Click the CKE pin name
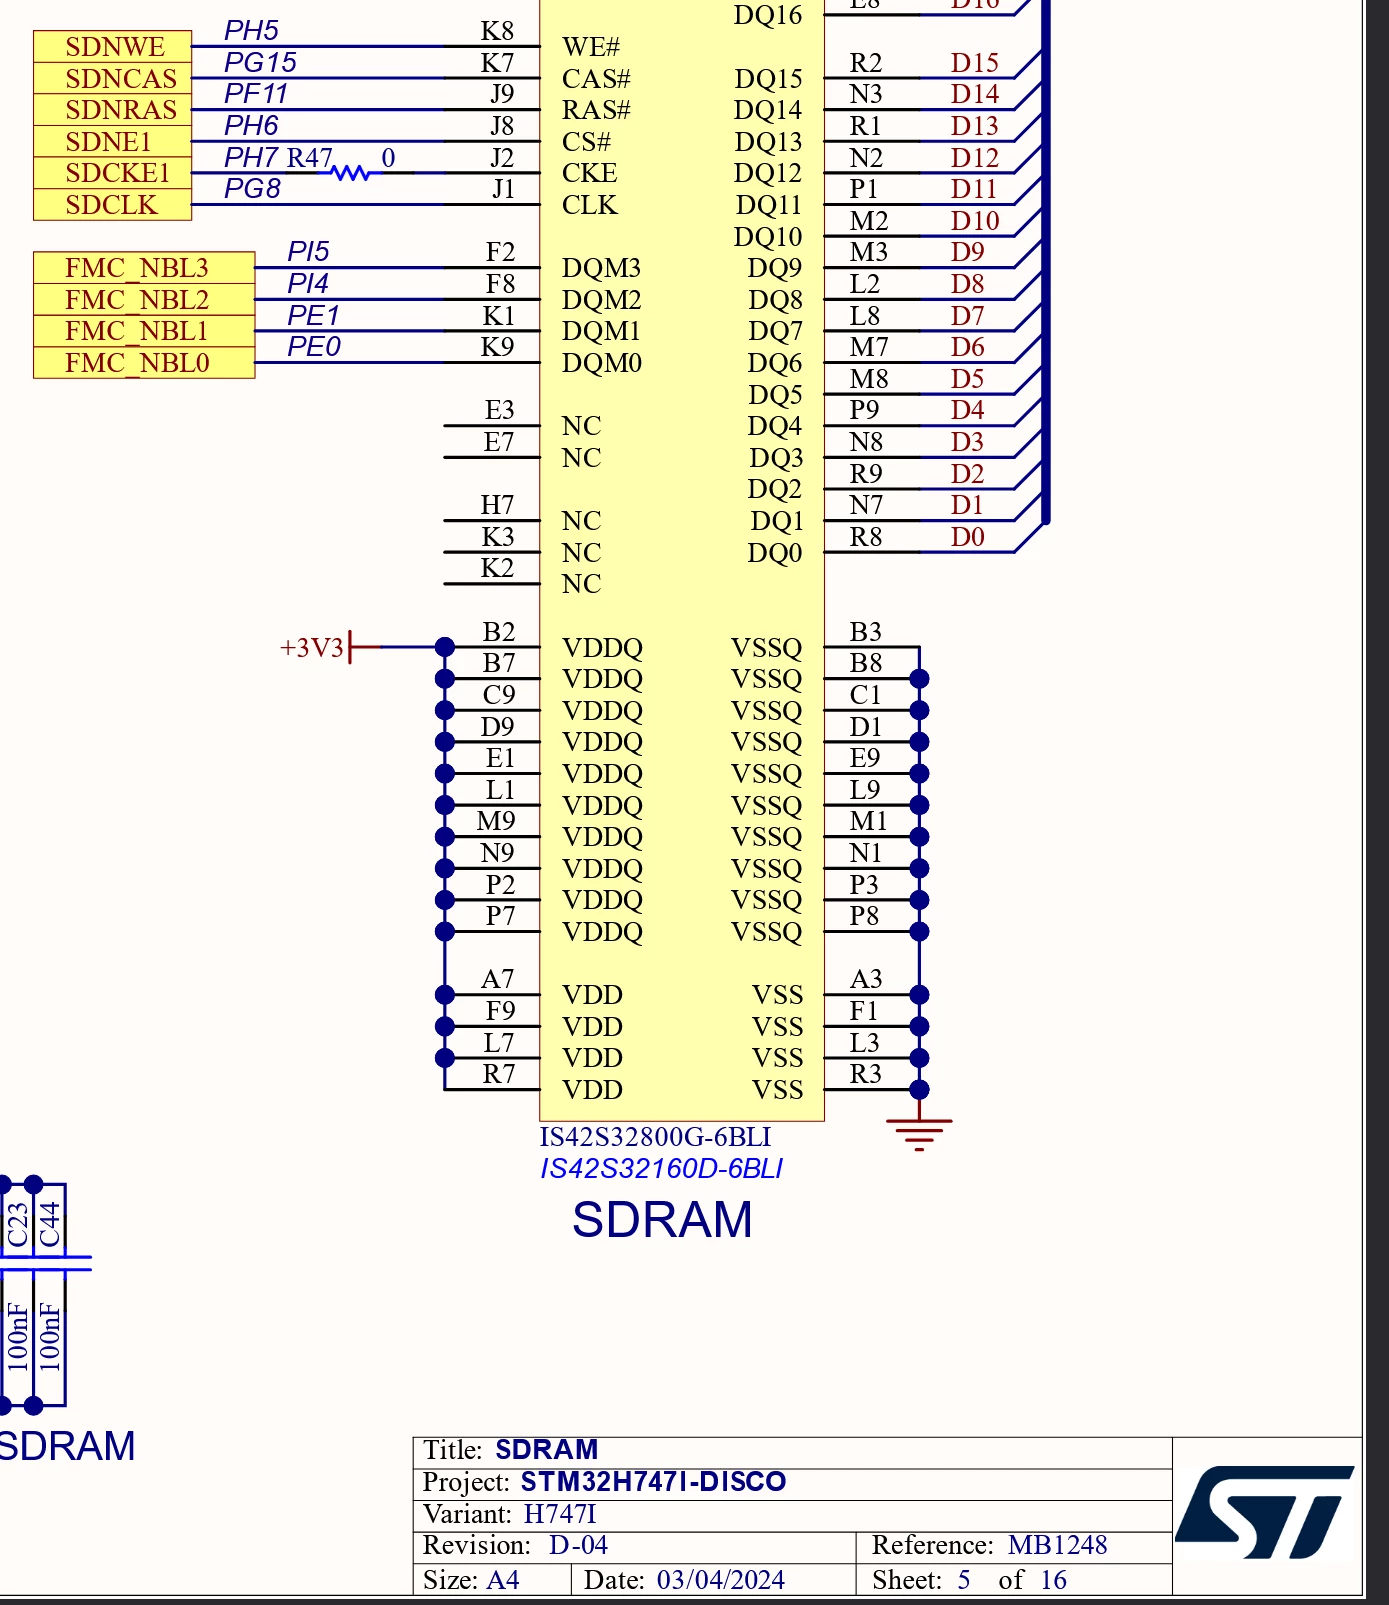The image size is (1389, 1605). [590, 173]
